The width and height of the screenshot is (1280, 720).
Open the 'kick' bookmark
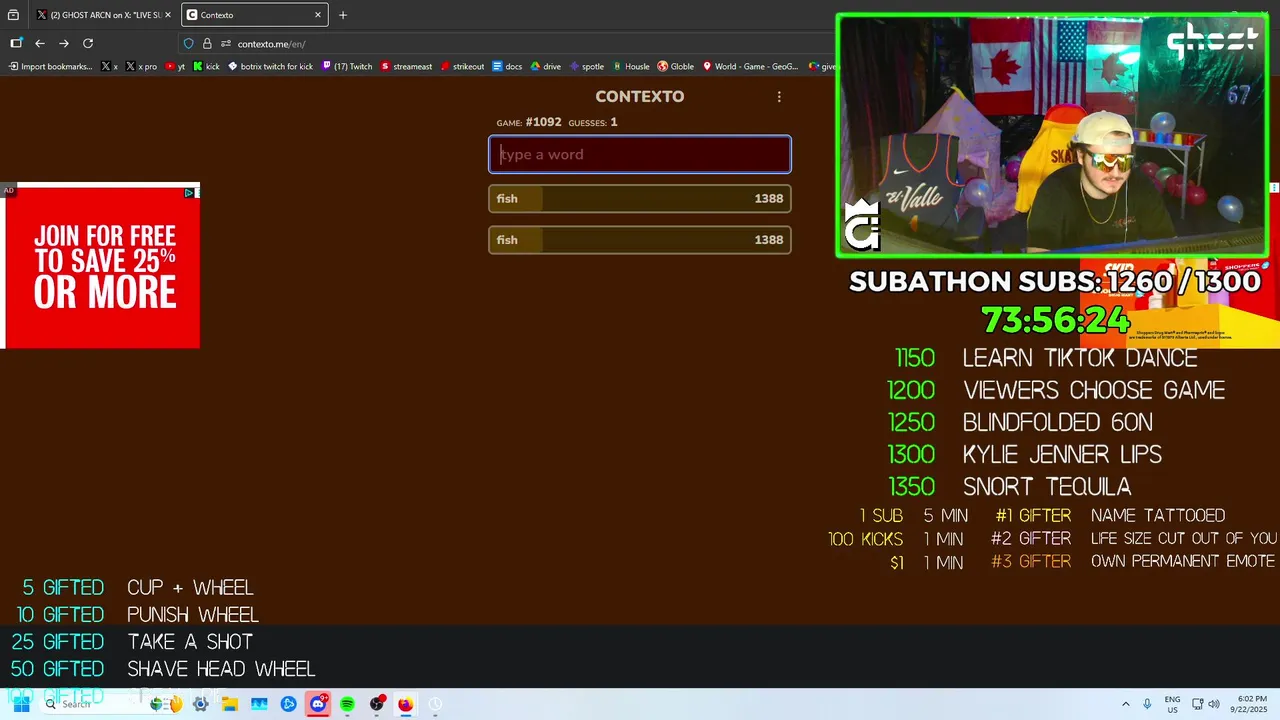(x=206, y=67)
